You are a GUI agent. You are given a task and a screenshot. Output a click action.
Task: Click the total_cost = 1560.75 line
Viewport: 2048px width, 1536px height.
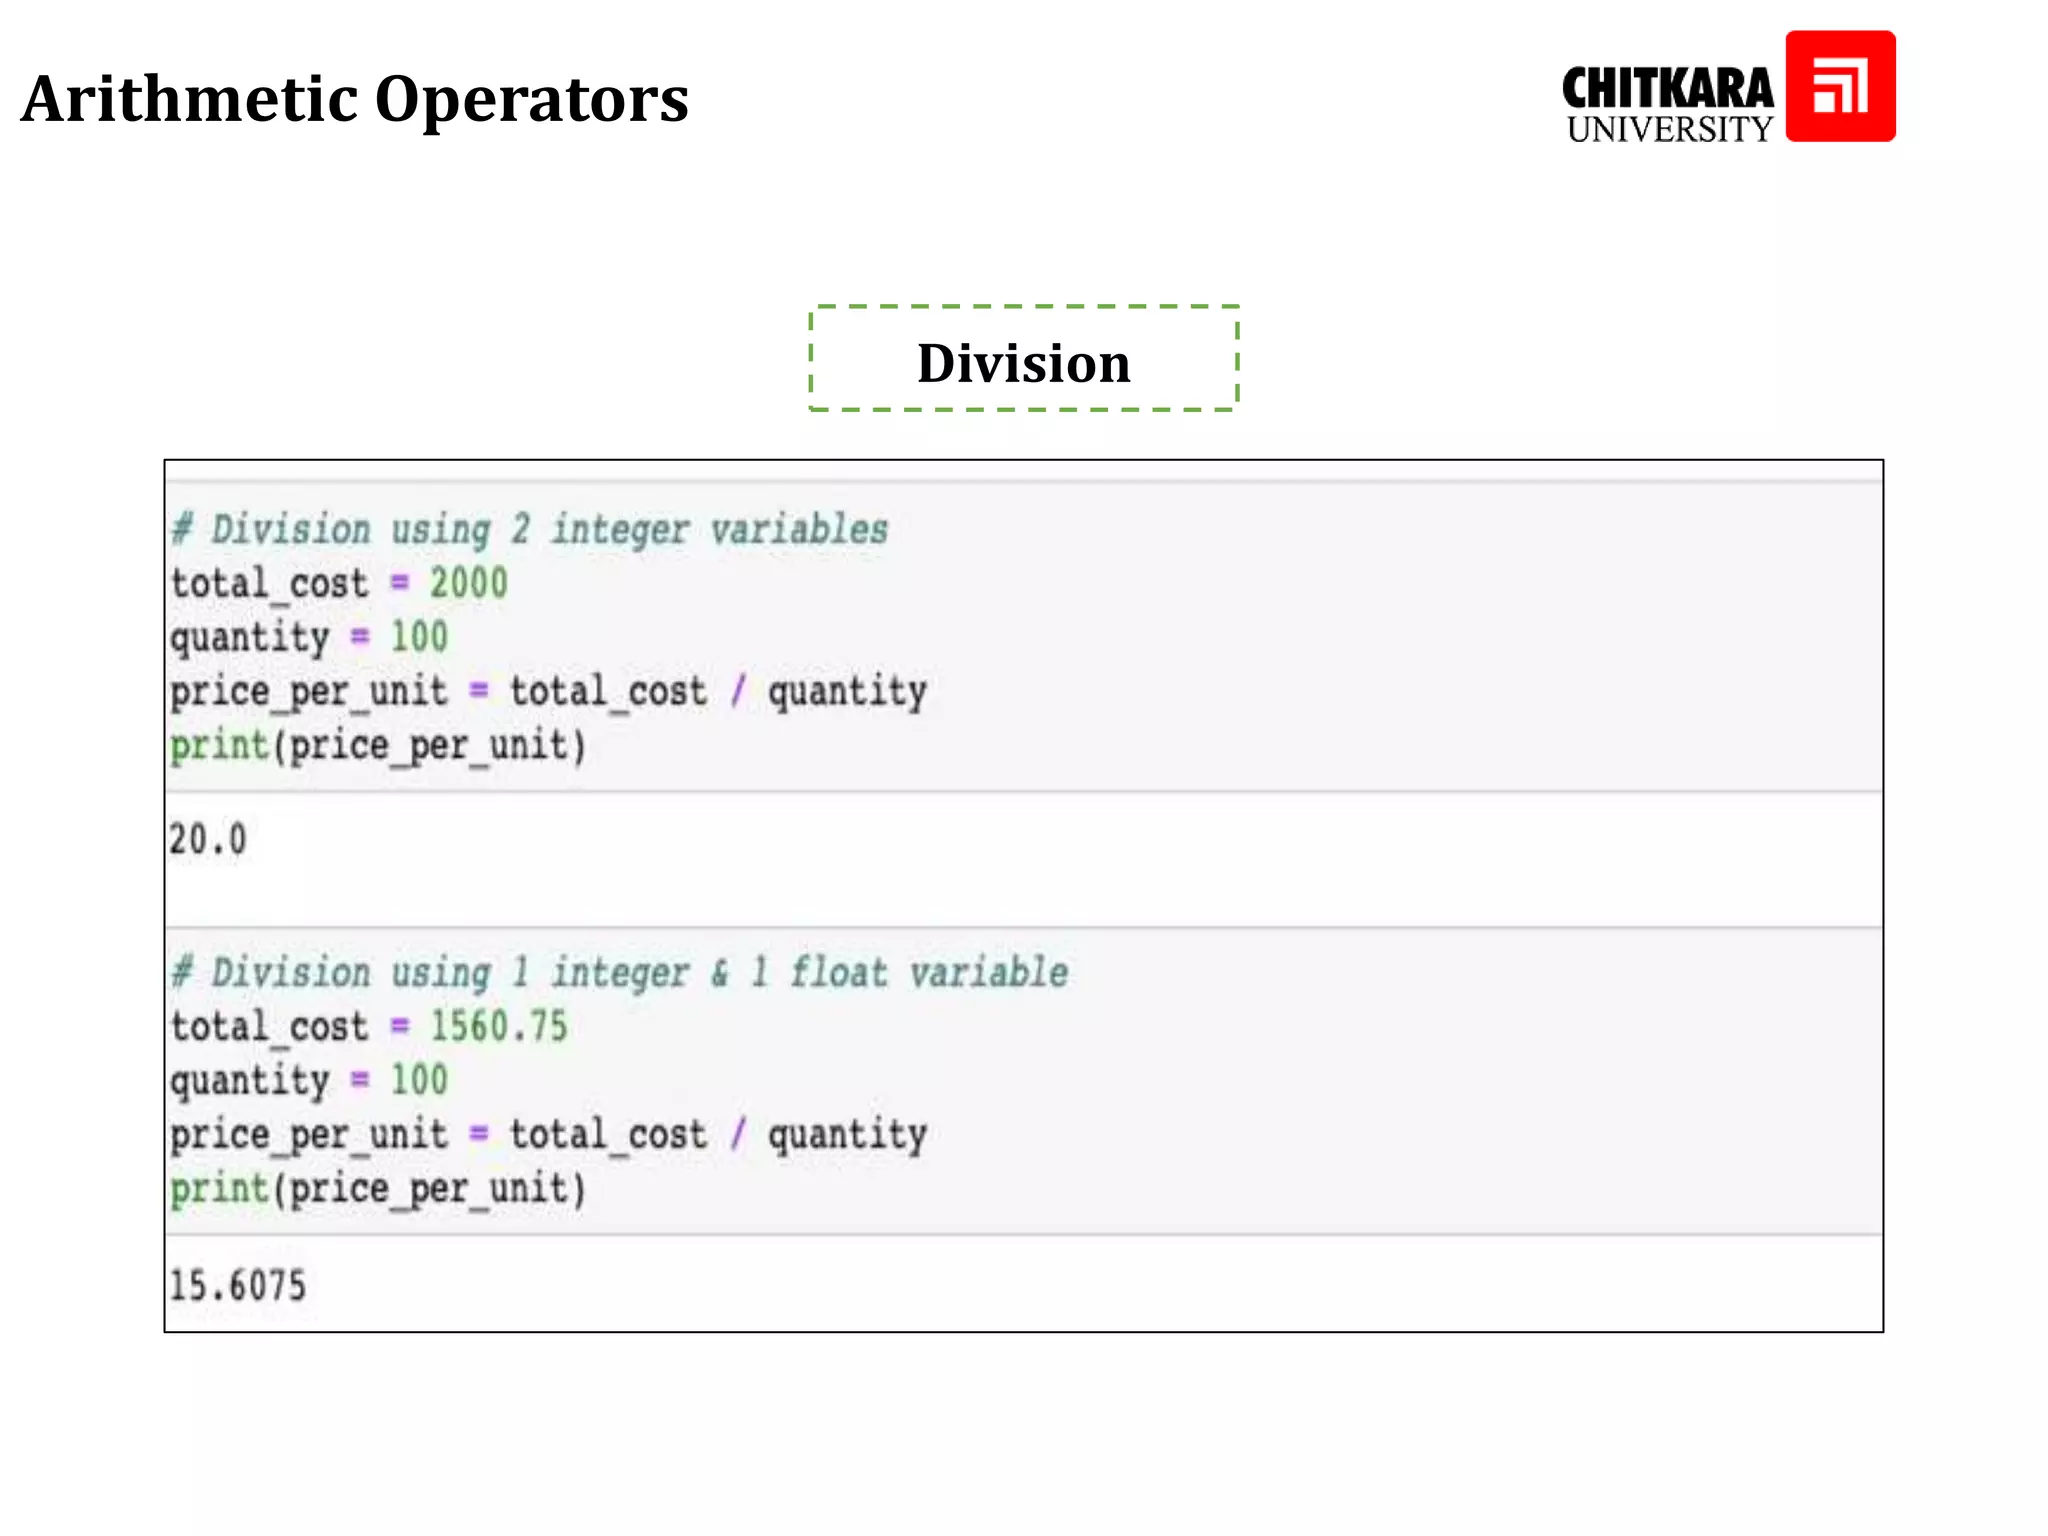369,1026
